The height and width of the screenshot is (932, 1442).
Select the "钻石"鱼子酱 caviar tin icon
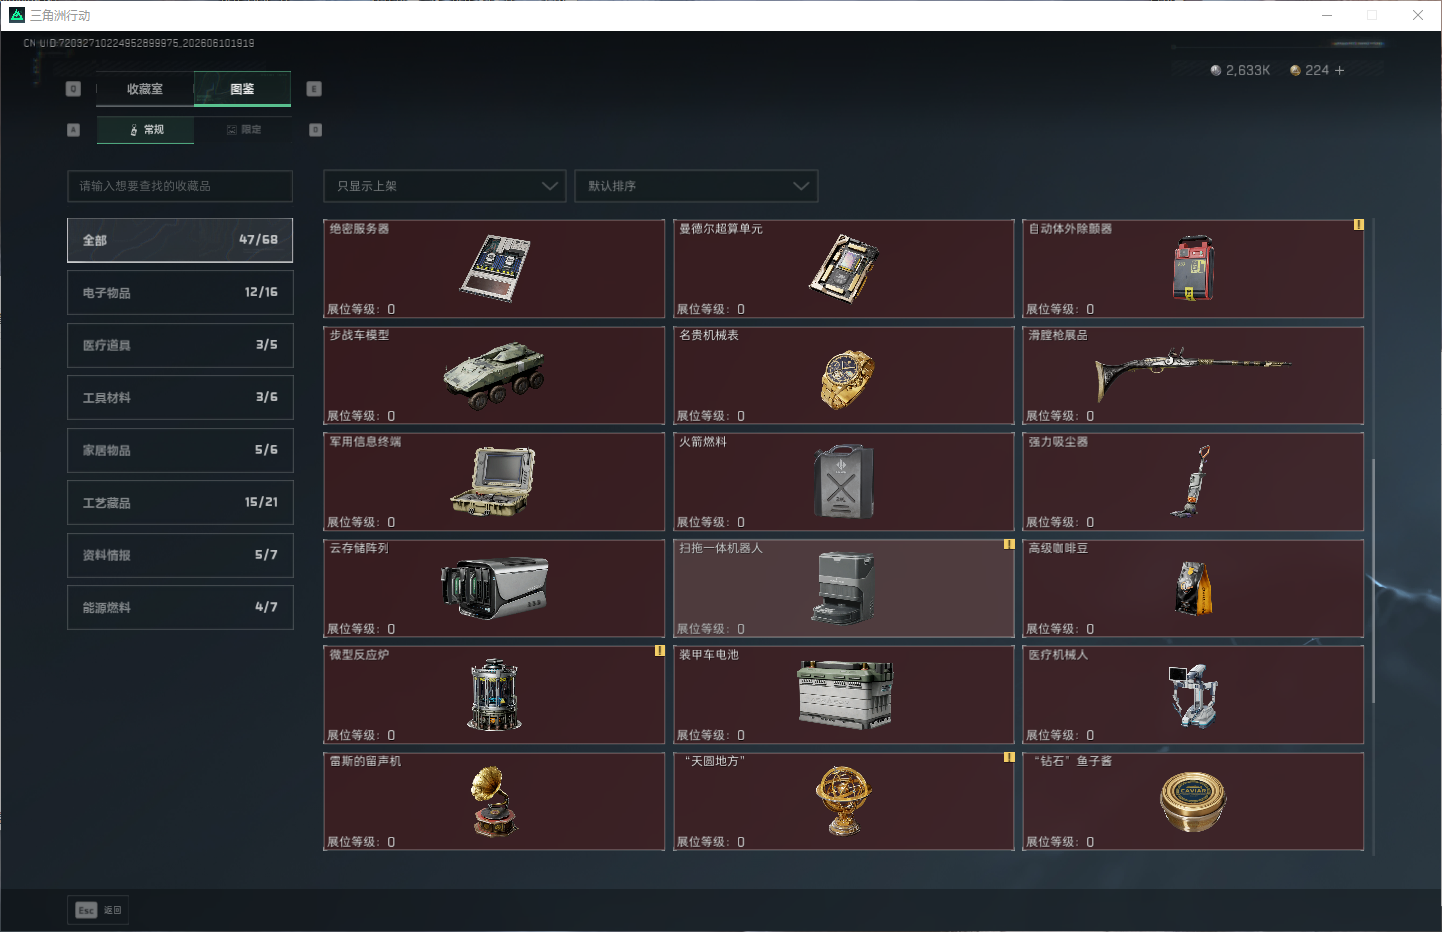coord(1193,801)
